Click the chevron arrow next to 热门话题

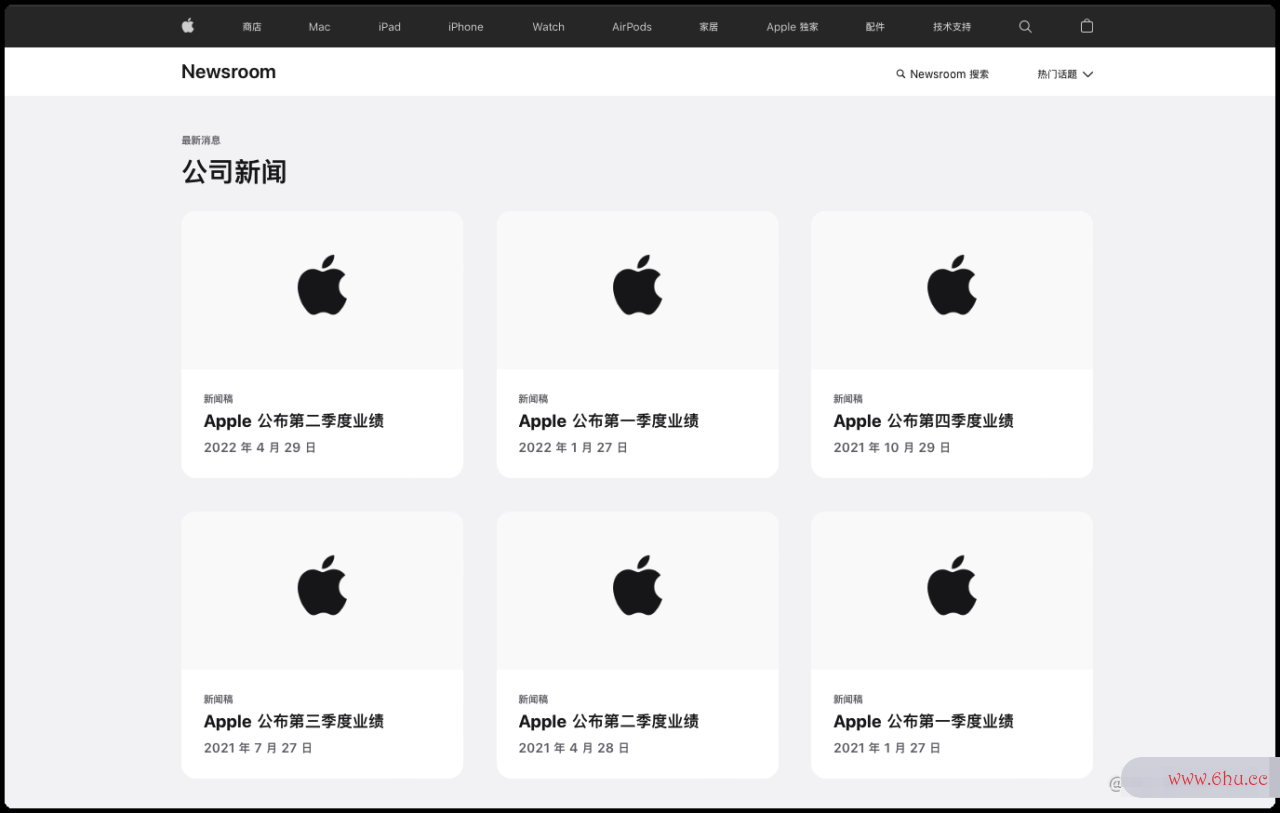coord(1088,74)
